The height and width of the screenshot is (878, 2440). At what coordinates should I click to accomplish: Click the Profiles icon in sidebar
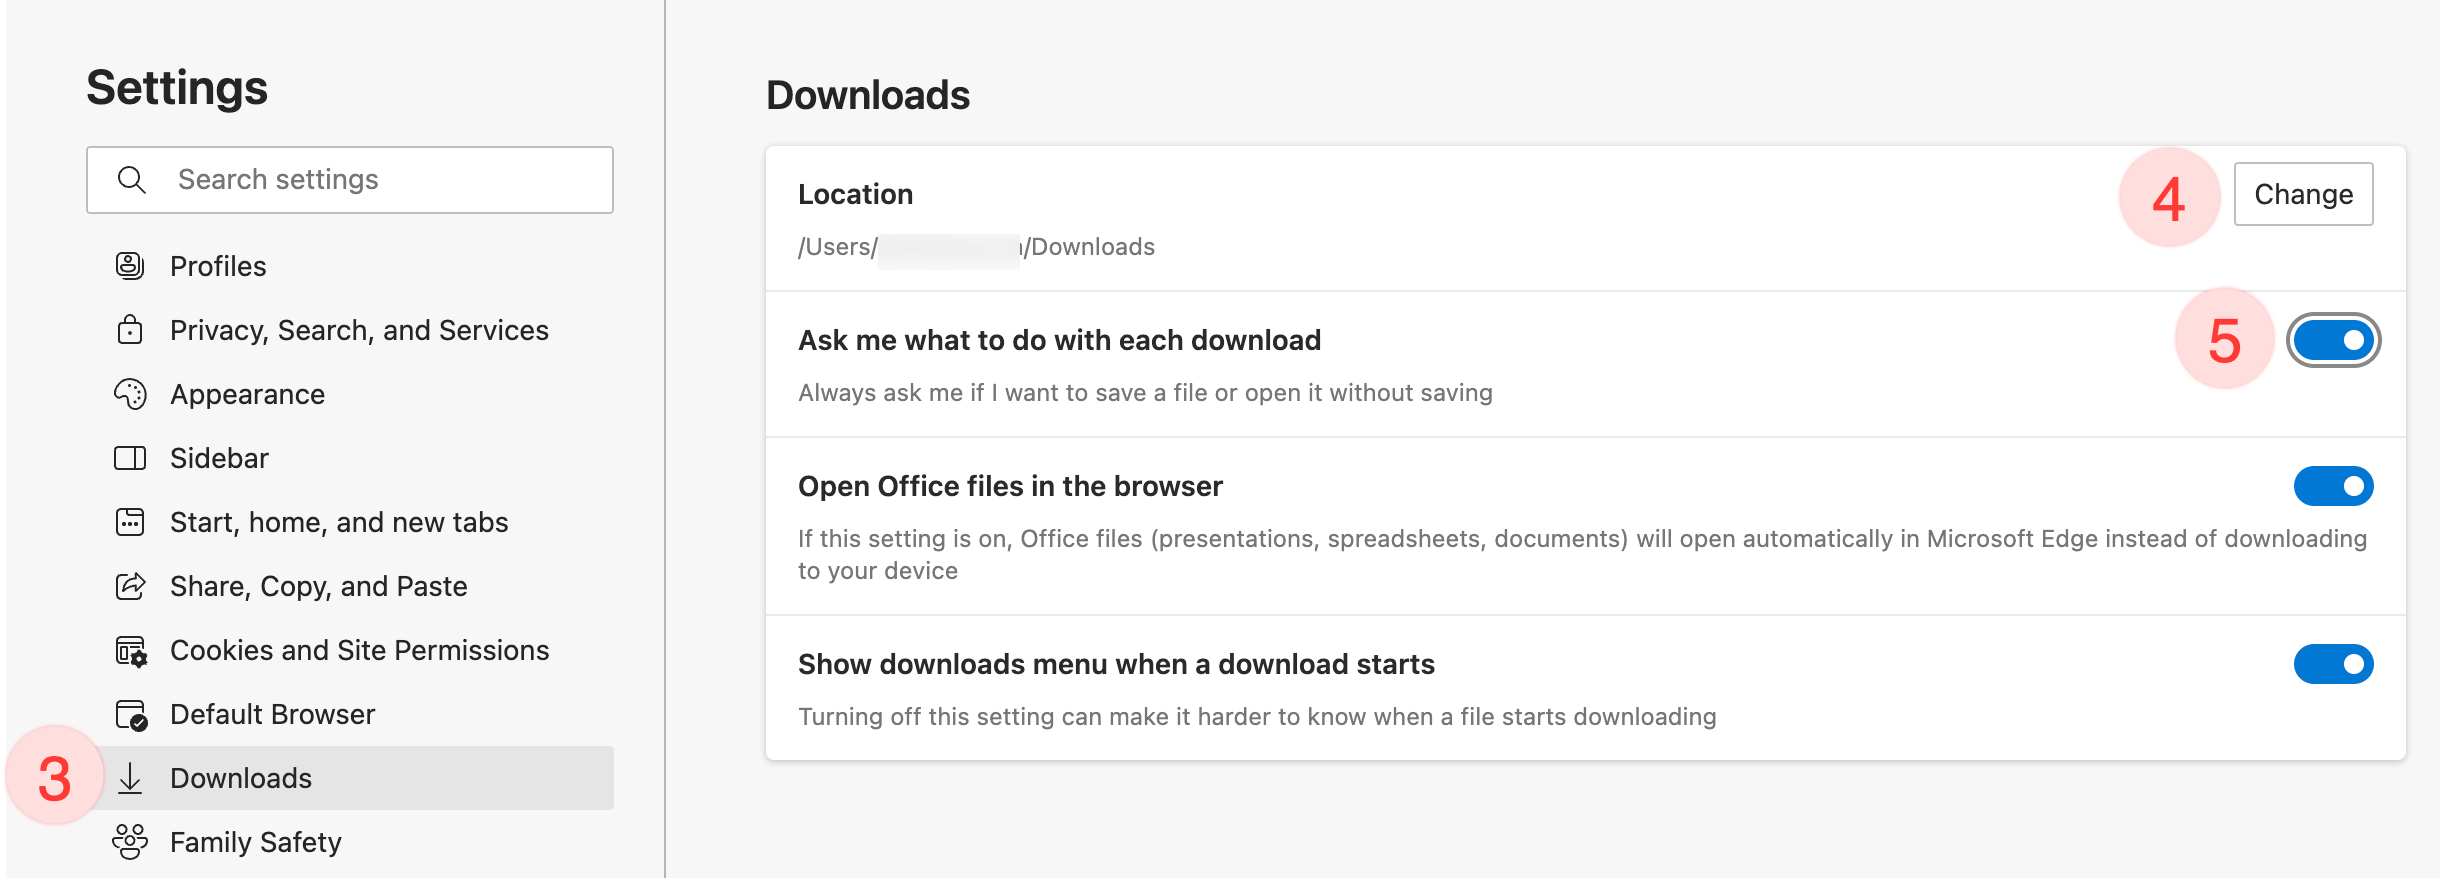(130, 266)
